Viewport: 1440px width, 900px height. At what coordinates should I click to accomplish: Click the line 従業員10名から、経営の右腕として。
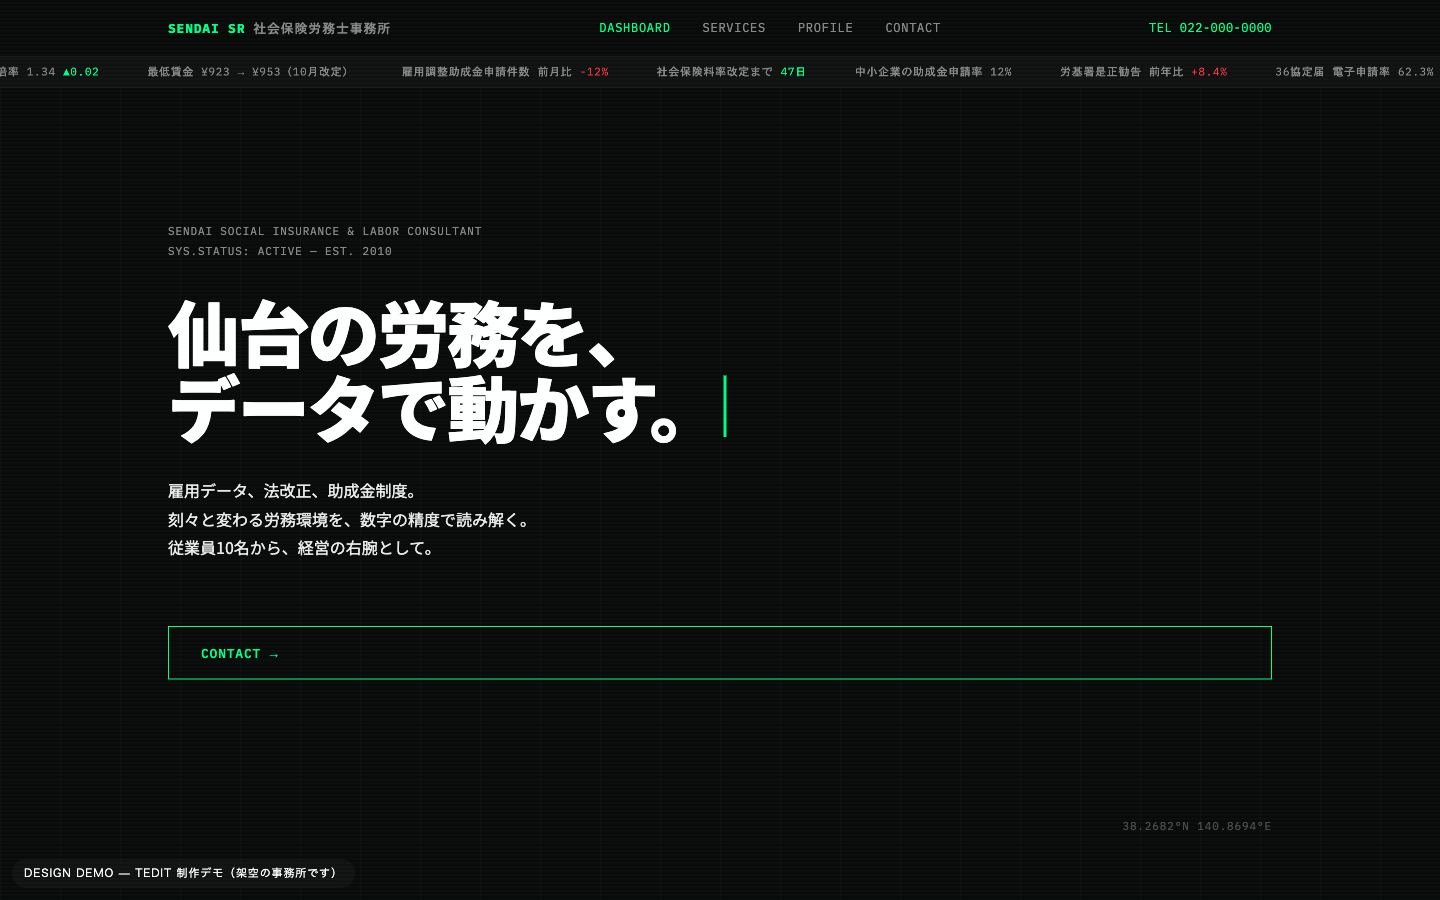(x=304, y=548)
